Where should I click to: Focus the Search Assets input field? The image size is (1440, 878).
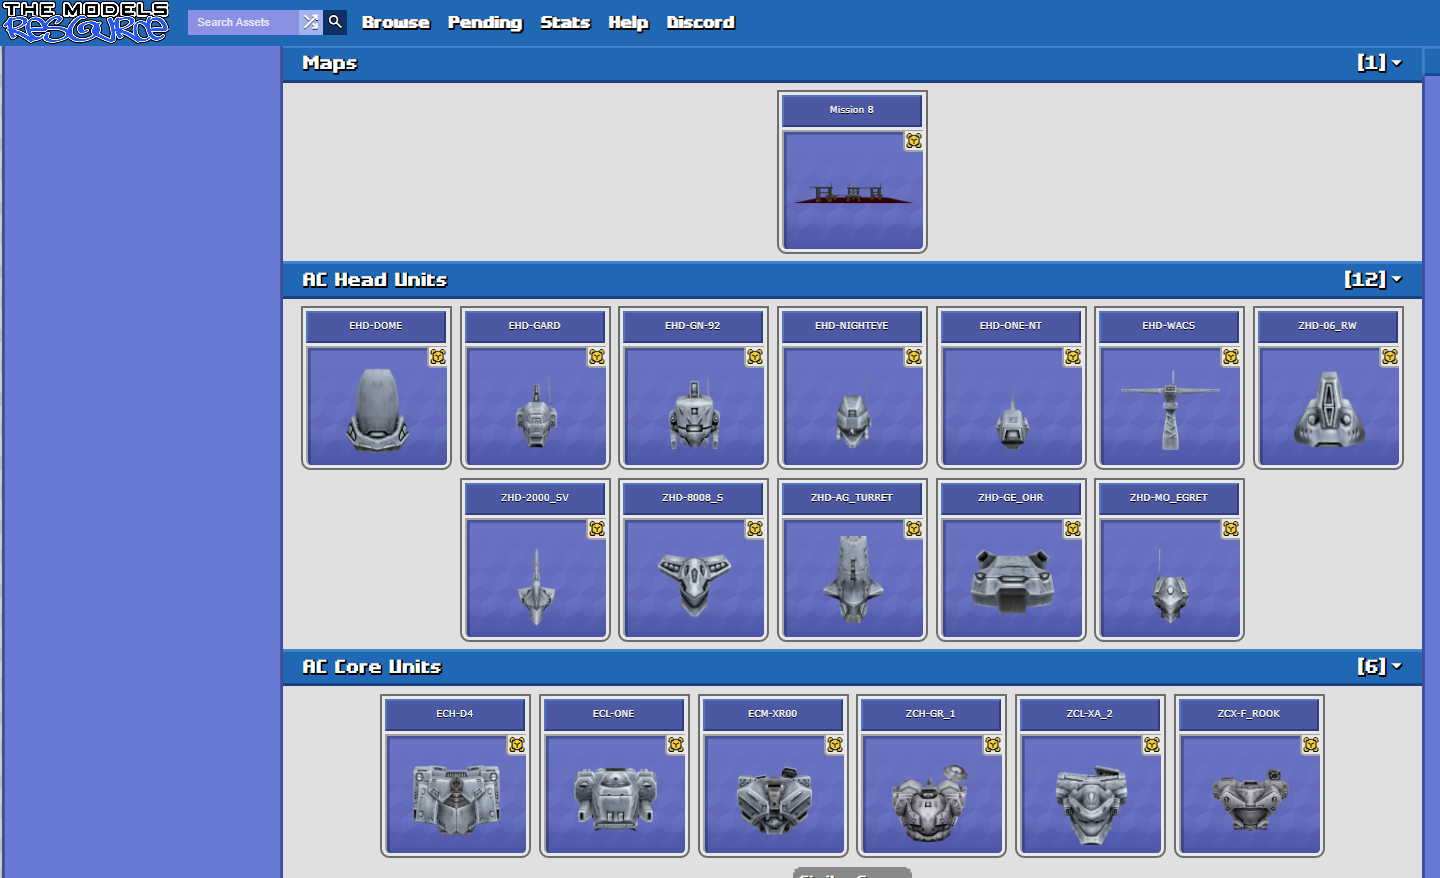pos(243,22)
